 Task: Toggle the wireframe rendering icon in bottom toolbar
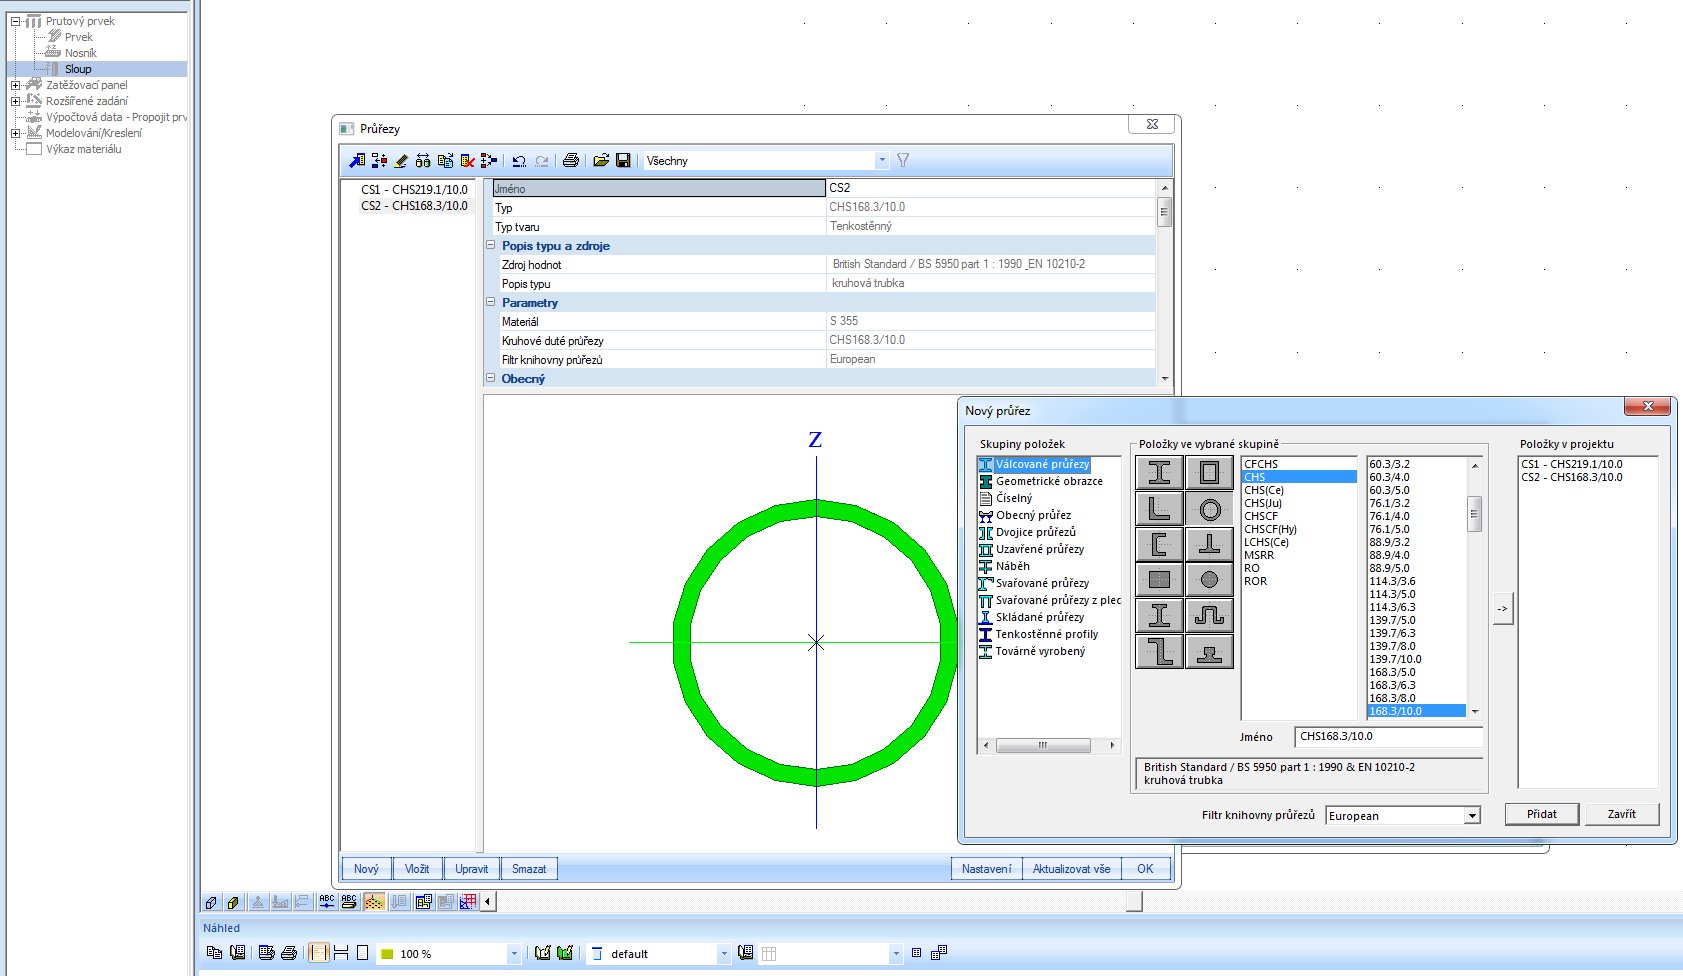[x=211, y=901]
